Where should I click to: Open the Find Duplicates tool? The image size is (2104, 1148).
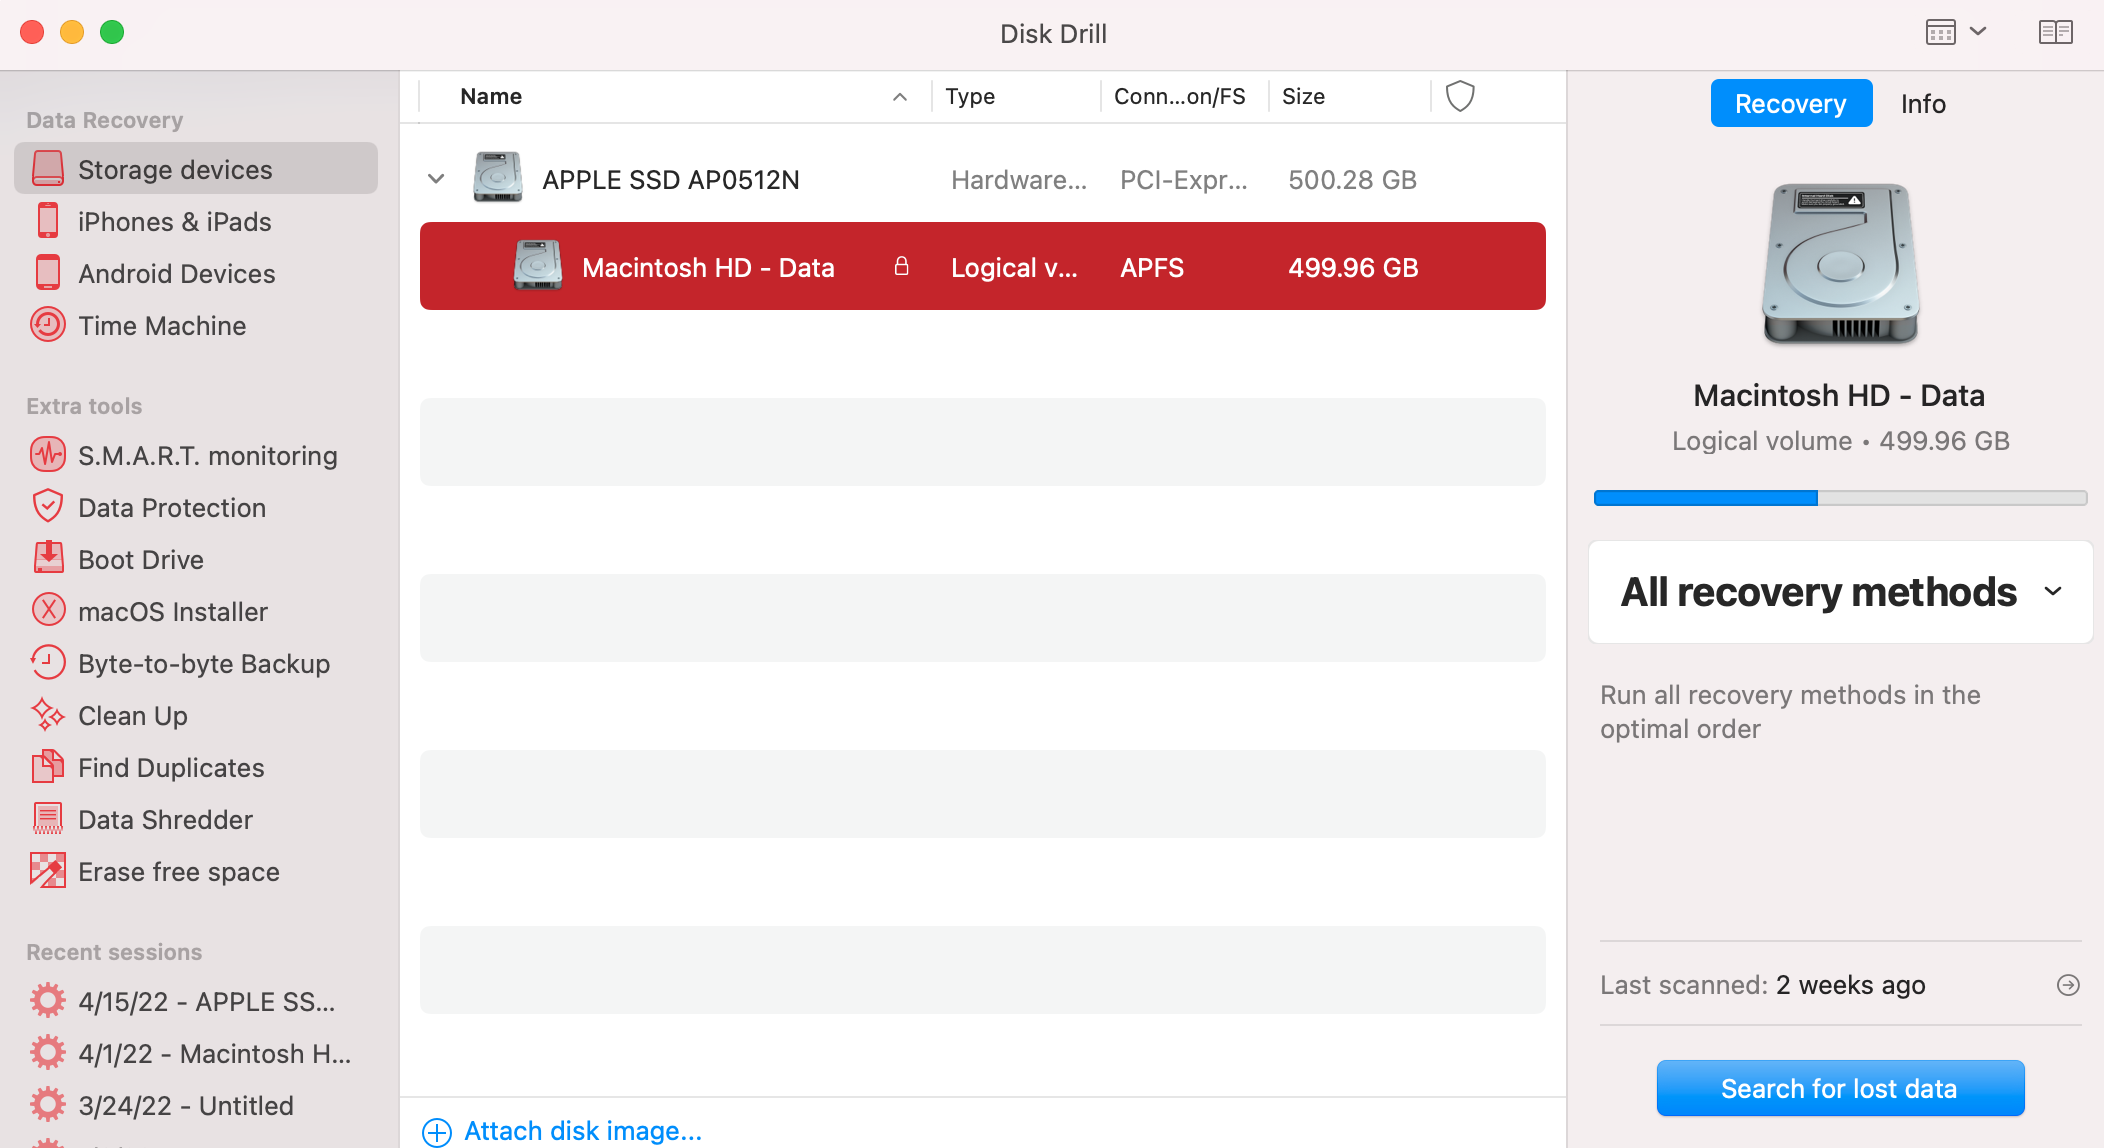pyautogui.click(x=171, y=766)
